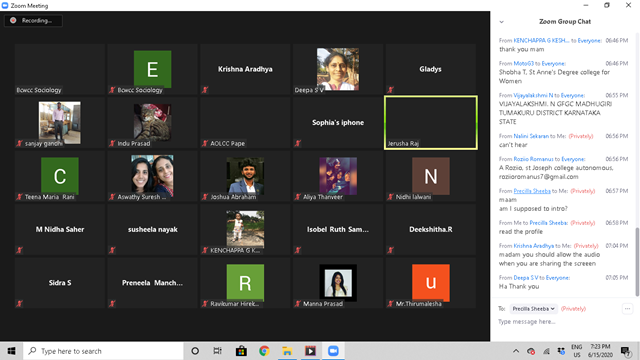Click sender name Vijayalakshmi N in chat

[x=533, y=96]
